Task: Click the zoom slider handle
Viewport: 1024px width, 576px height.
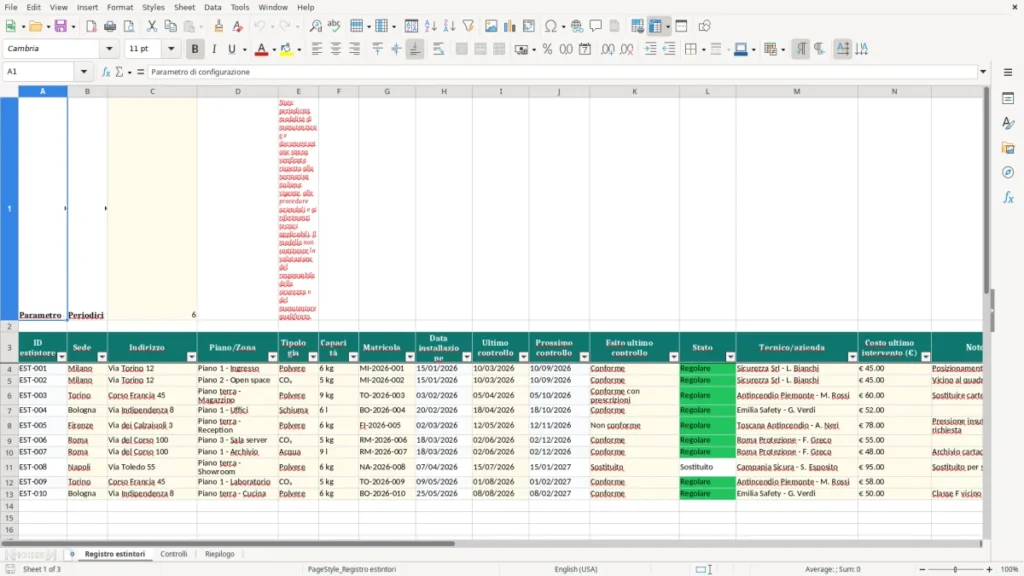Action: [955, 569]
